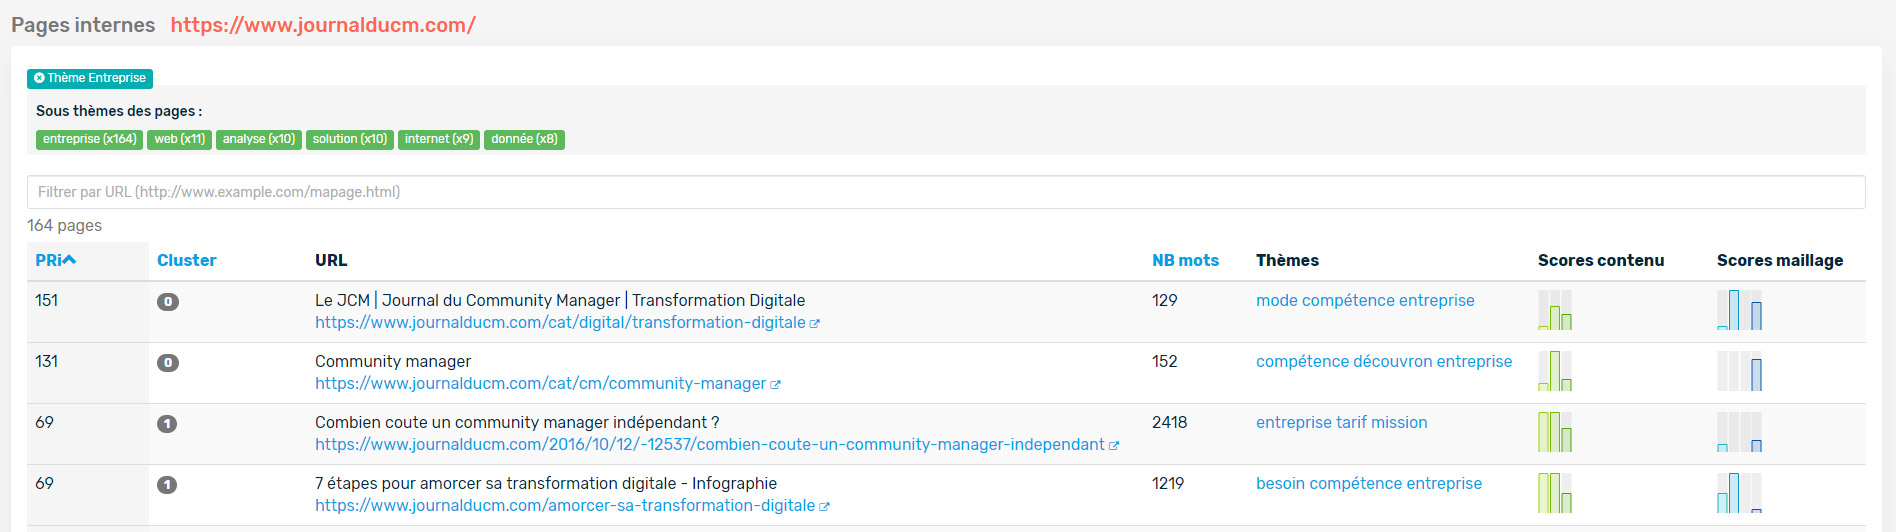The height and width of the screenshot is (532, 1896).
Task: Click cluster badge 0 in first row
Action: pos(168,301)
